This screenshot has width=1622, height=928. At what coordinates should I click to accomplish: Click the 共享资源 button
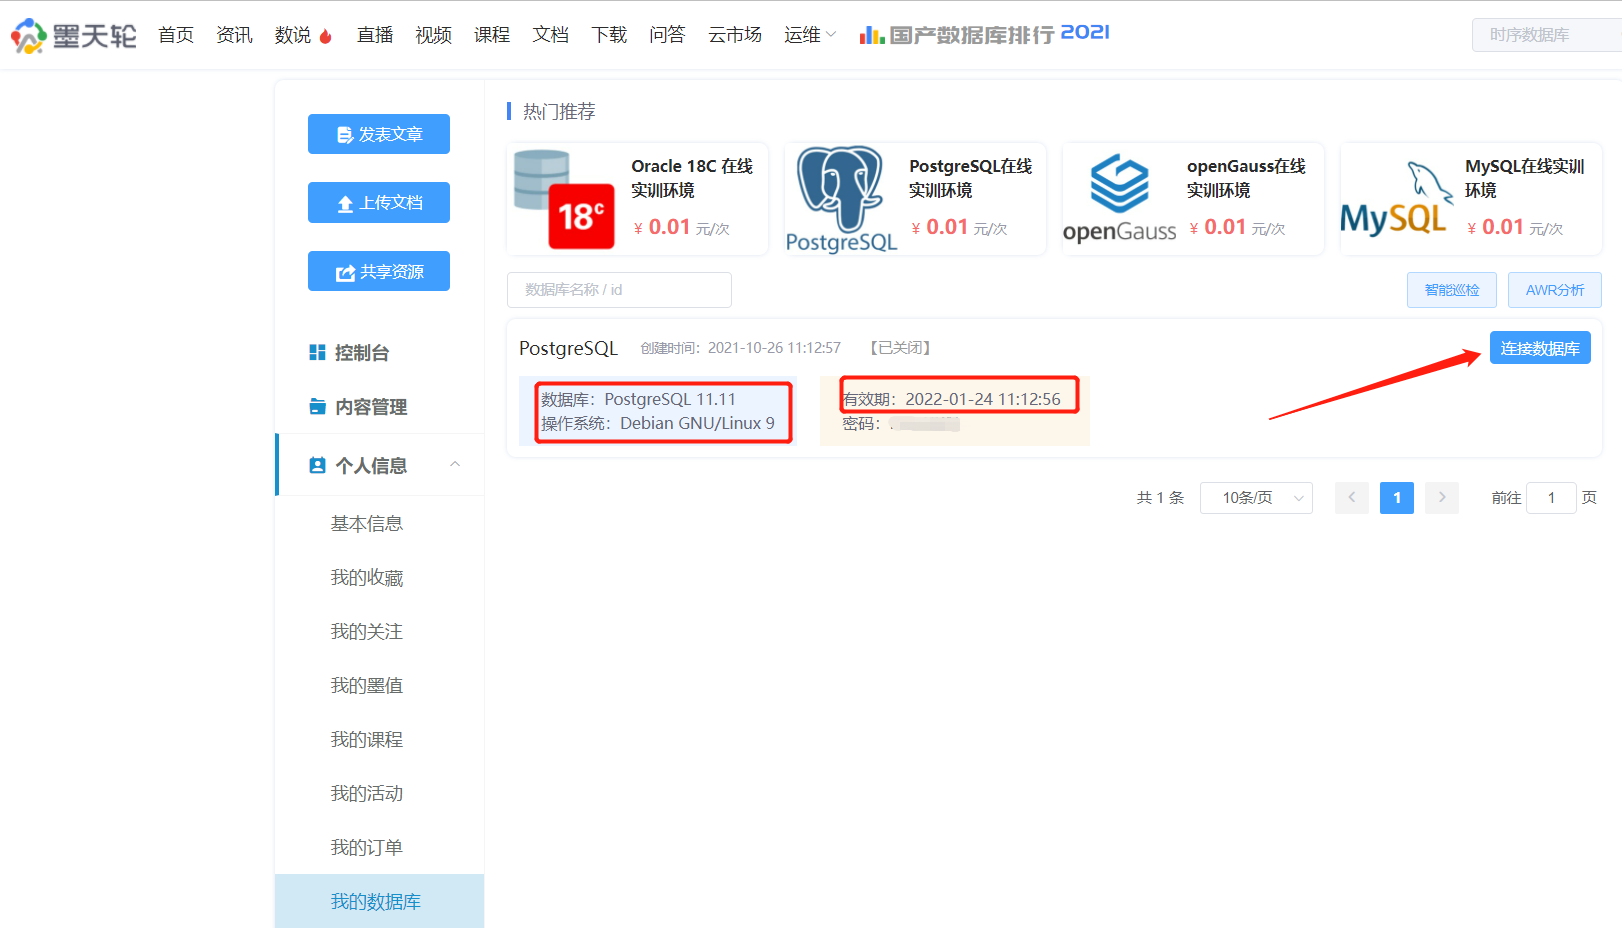(x=379, y=271)
